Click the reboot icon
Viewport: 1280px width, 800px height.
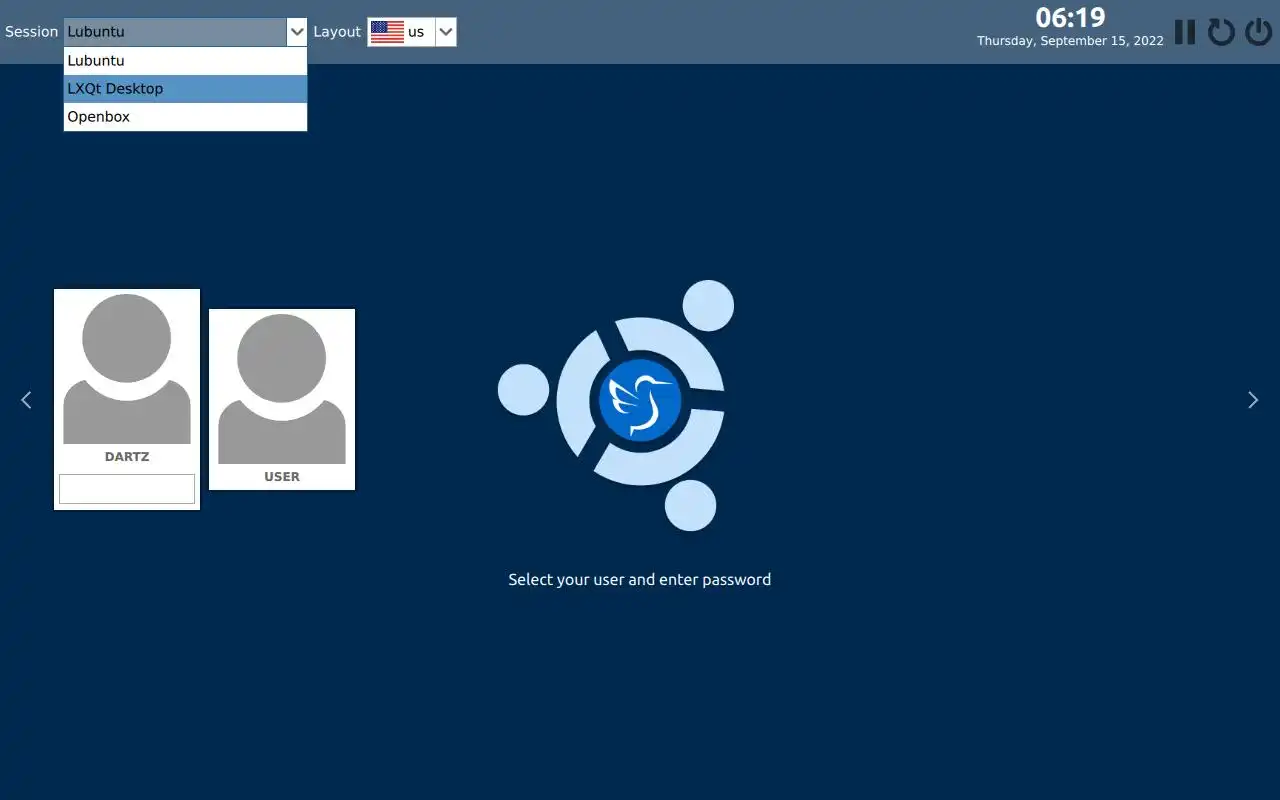point(1221,32)
